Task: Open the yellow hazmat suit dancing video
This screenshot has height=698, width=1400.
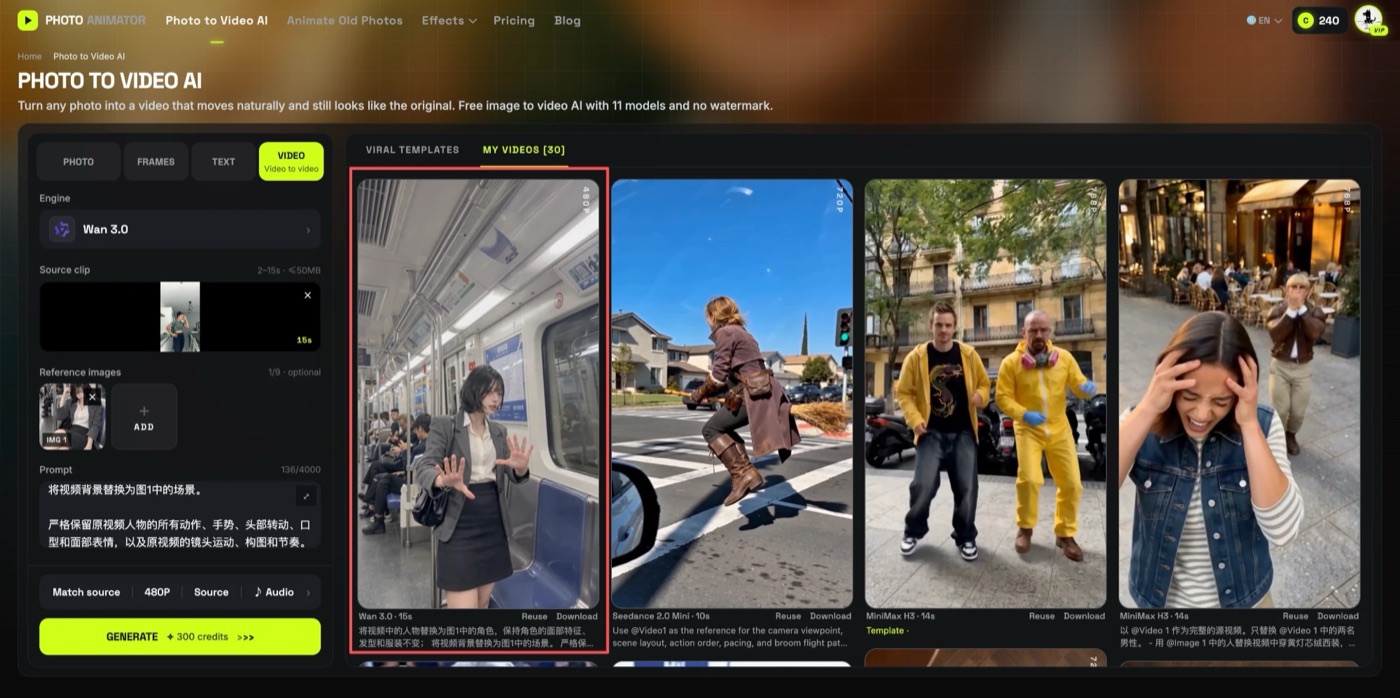Action: (985, 393)
